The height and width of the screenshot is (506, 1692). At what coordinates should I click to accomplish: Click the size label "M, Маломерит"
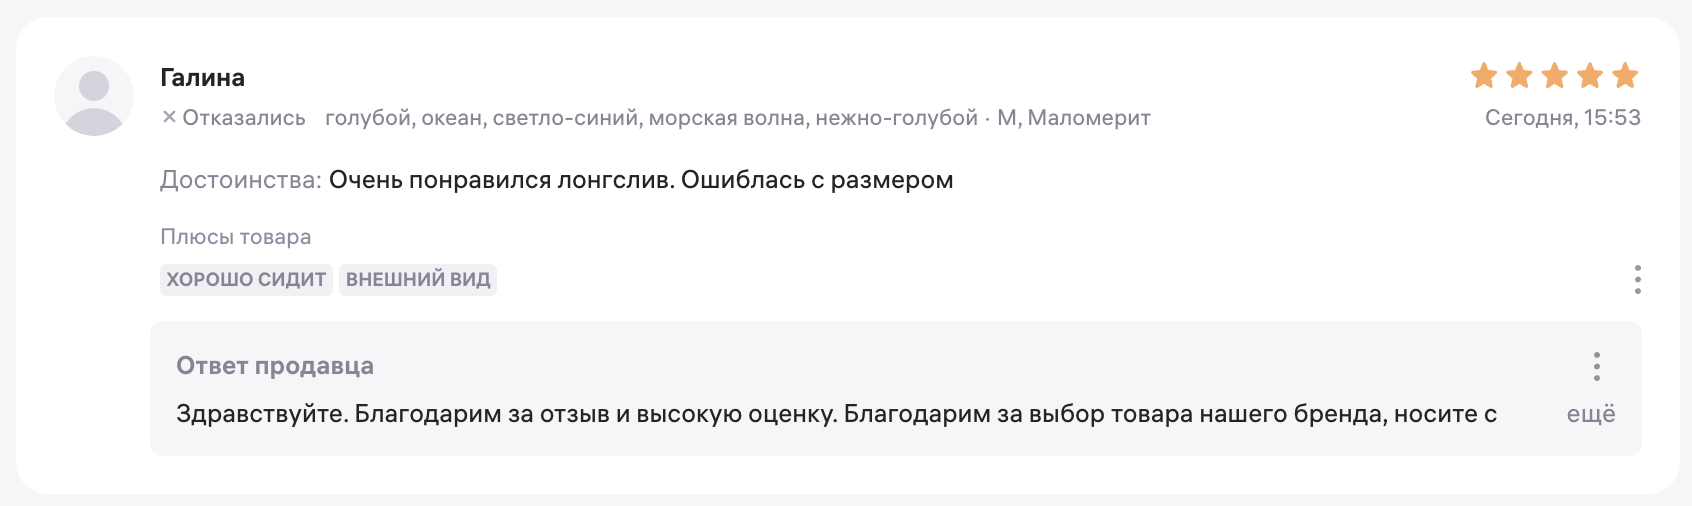click(x=1073, y=118)
